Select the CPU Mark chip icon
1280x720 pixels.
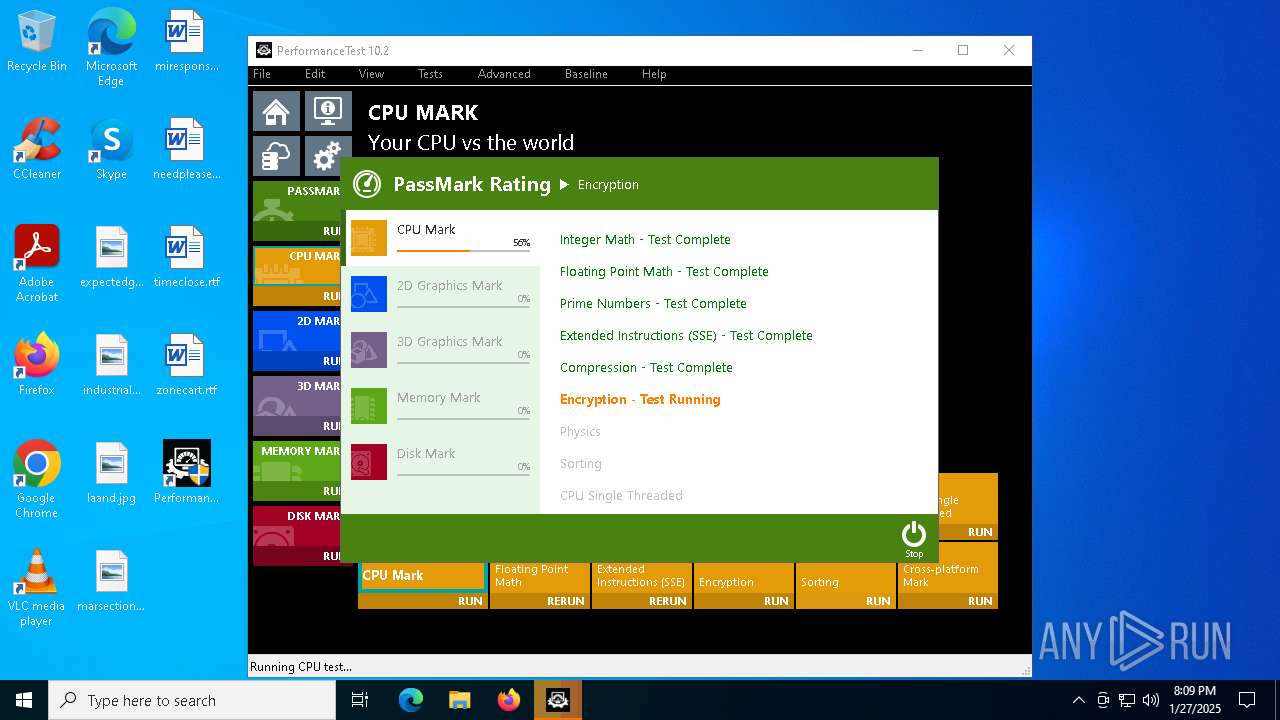(369, 238)
